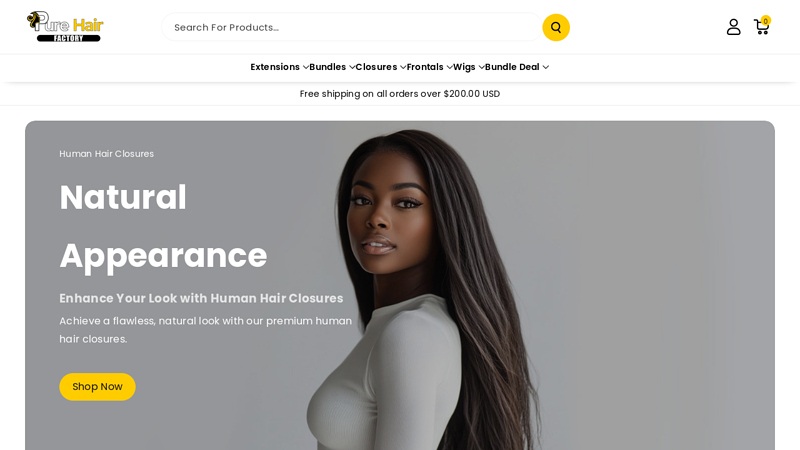The height and width of the screenshot is (450, 800).
Task: Click the hero banner model image
Action: click(x=423, y=288)
